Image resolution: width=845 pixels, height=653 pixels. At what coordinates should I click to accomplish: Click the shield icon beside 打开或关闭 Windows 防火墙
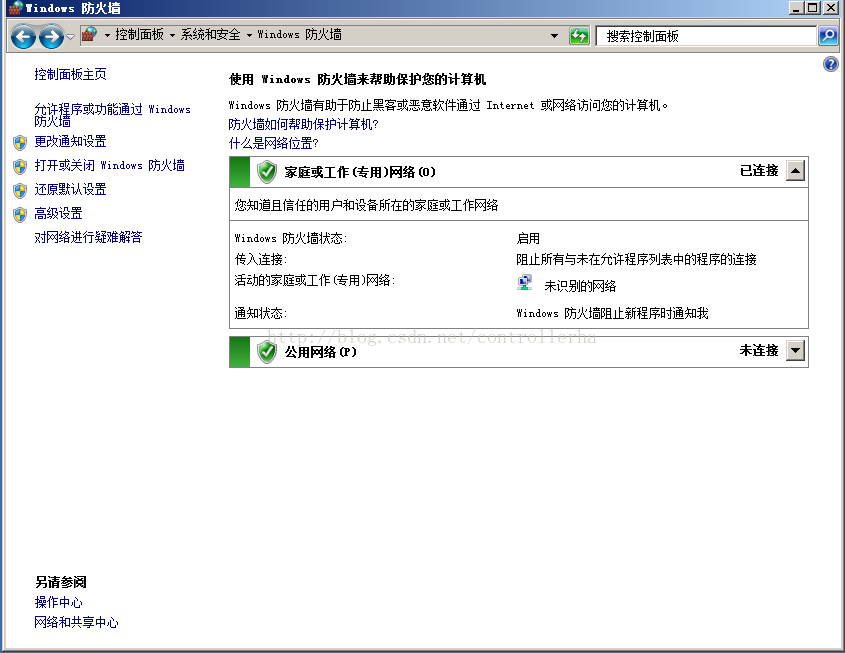click(x=20, y=166)
